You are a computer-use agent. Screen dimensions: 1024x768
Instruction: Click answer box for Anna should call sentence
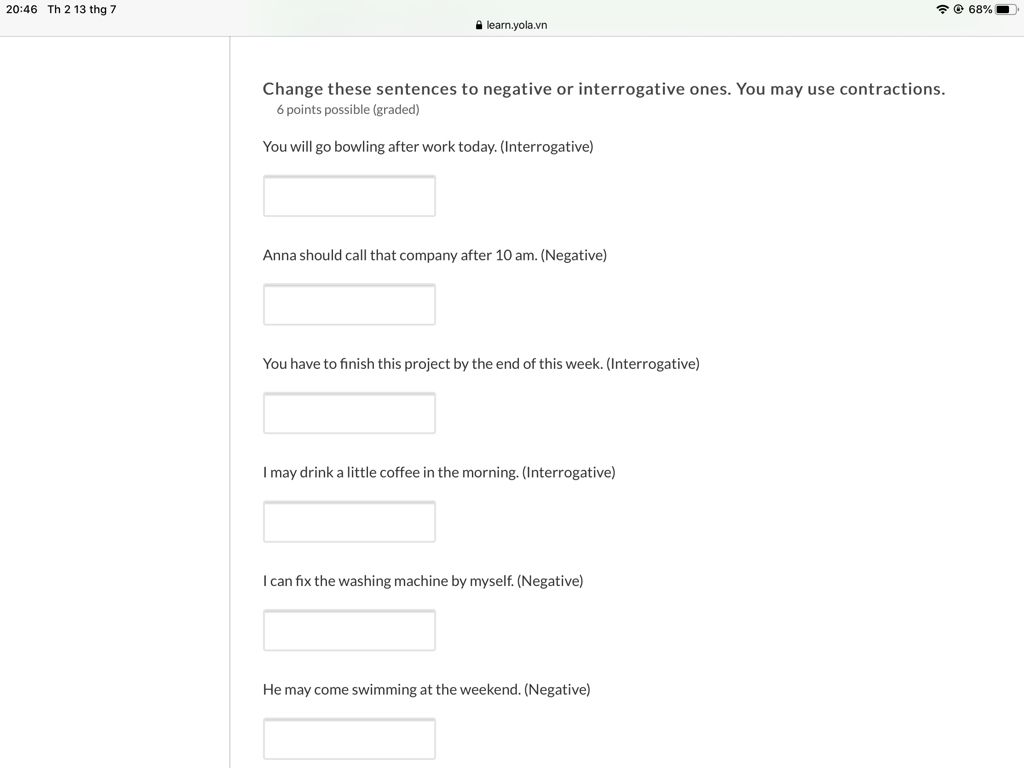click(349, 304)
